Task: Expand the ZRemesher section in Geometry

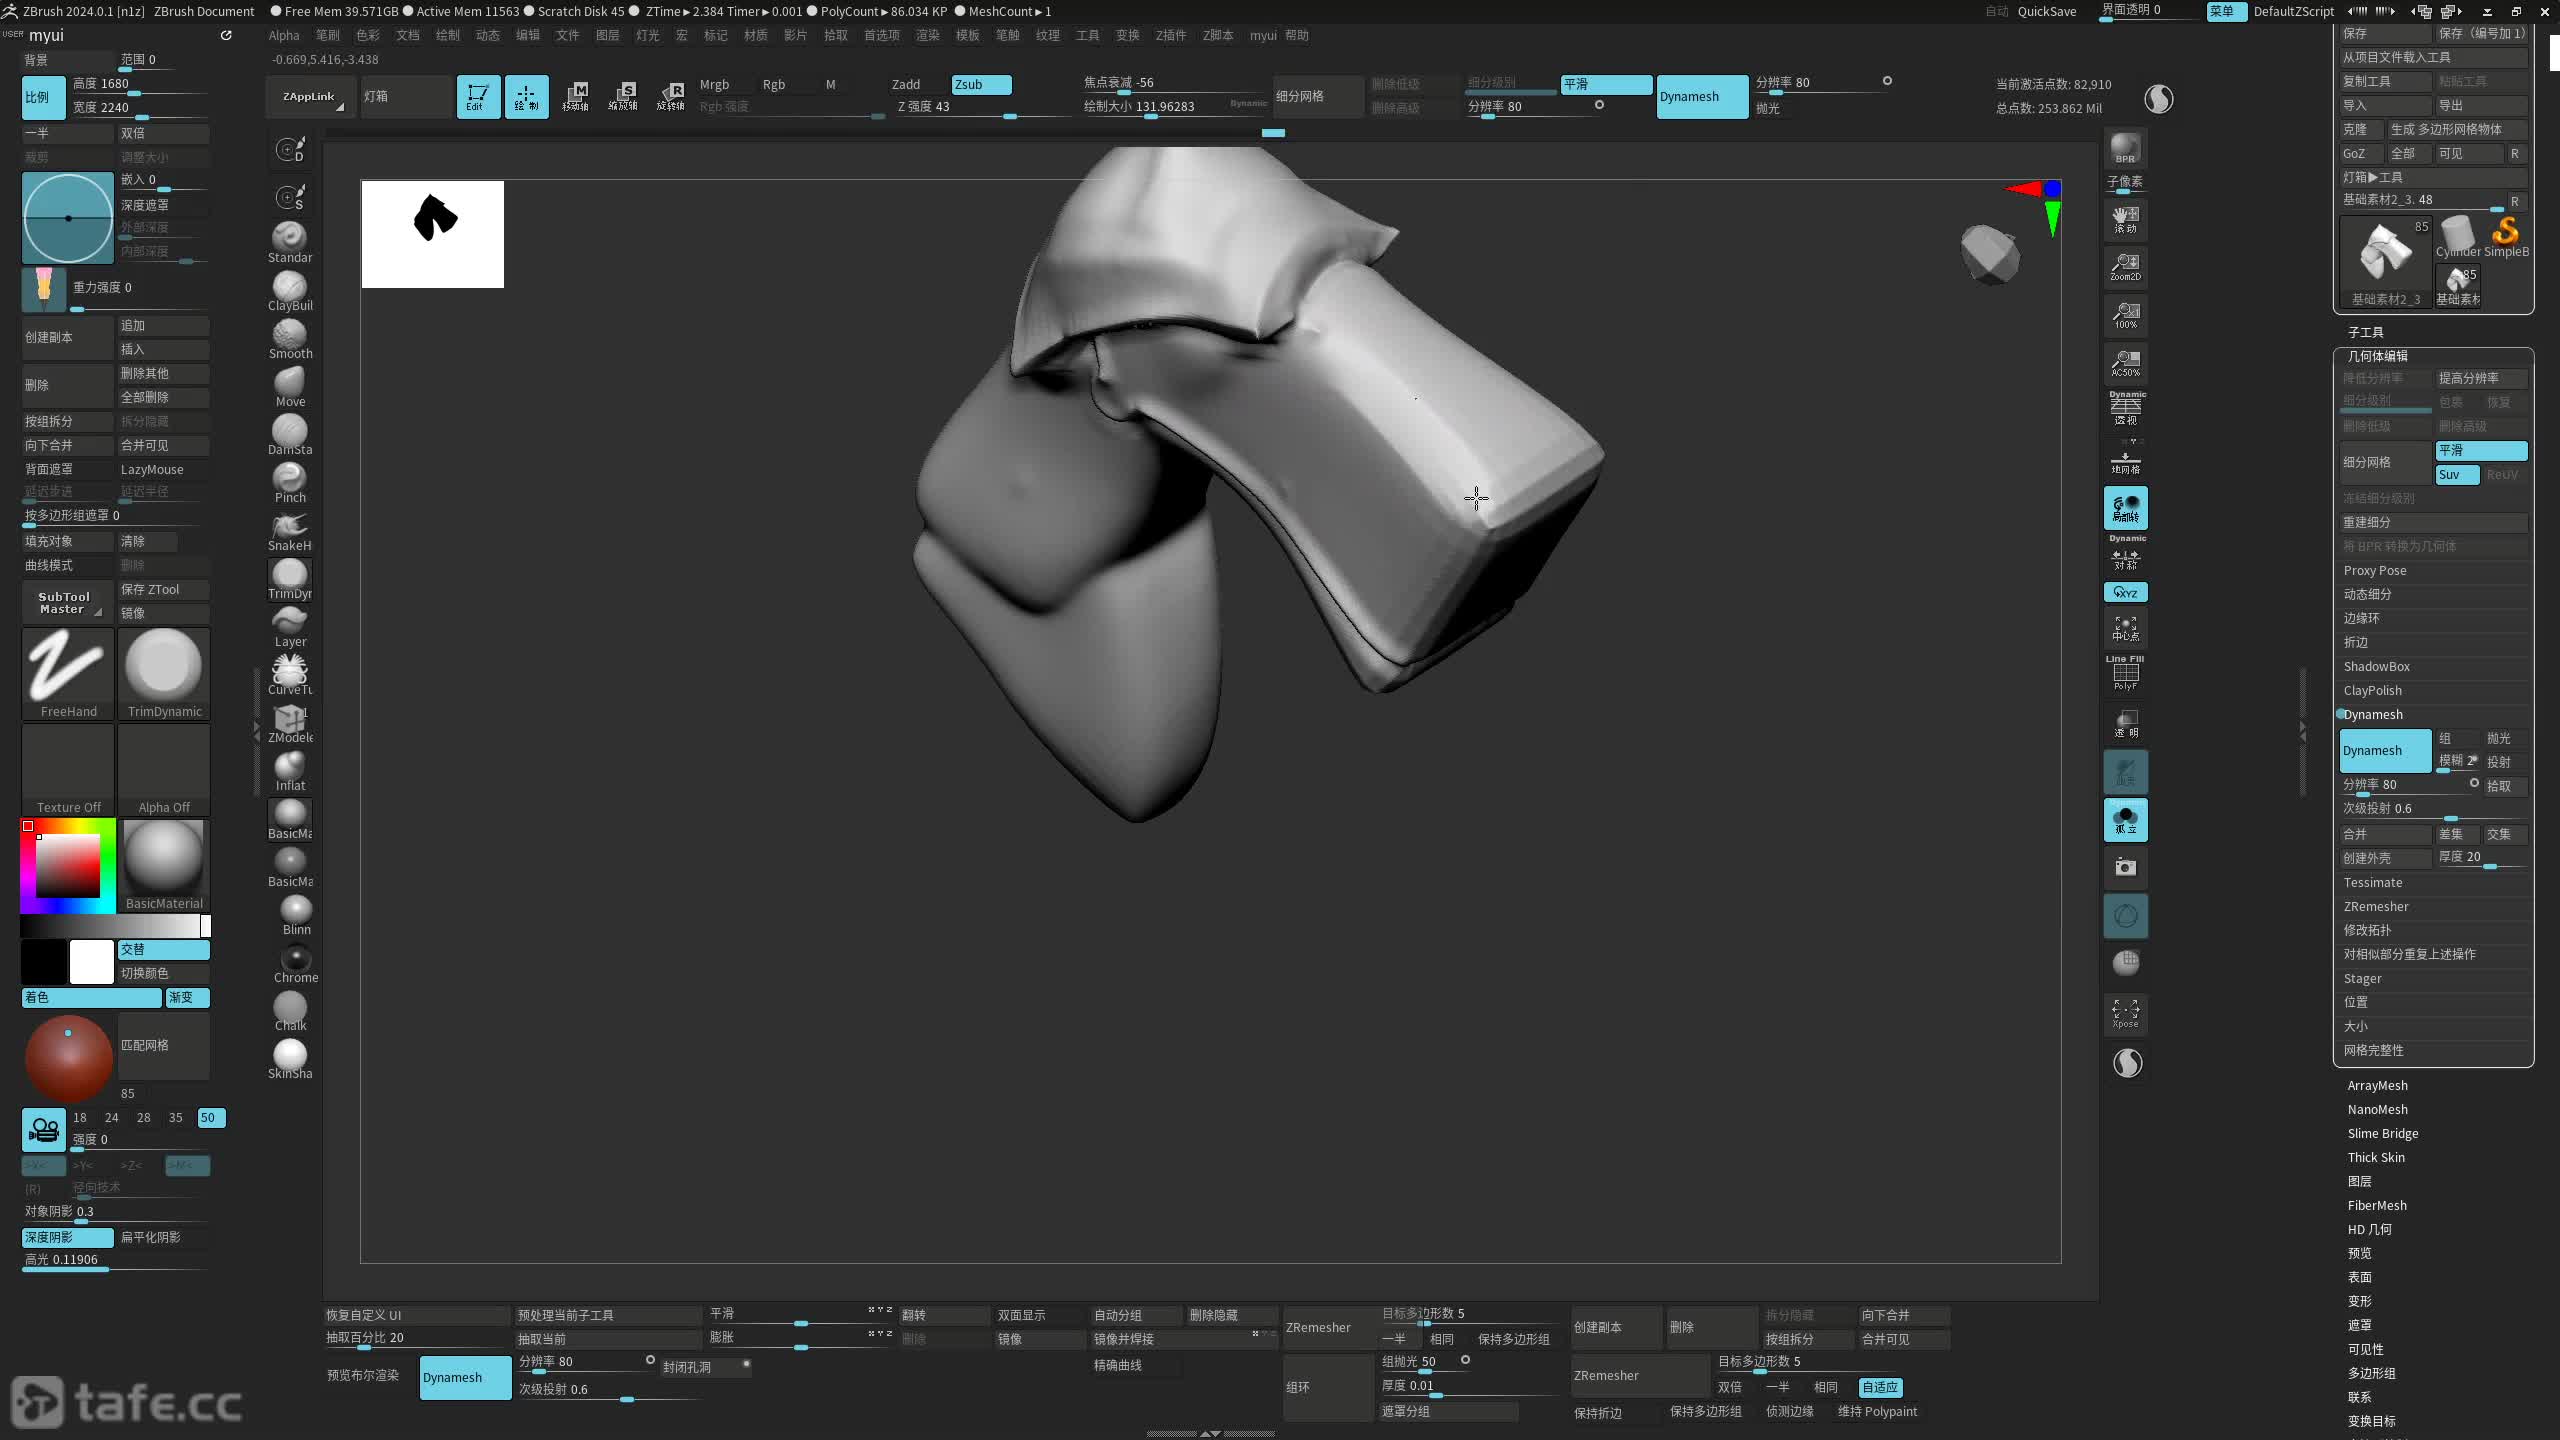Action: click(x=2376, y=907)
